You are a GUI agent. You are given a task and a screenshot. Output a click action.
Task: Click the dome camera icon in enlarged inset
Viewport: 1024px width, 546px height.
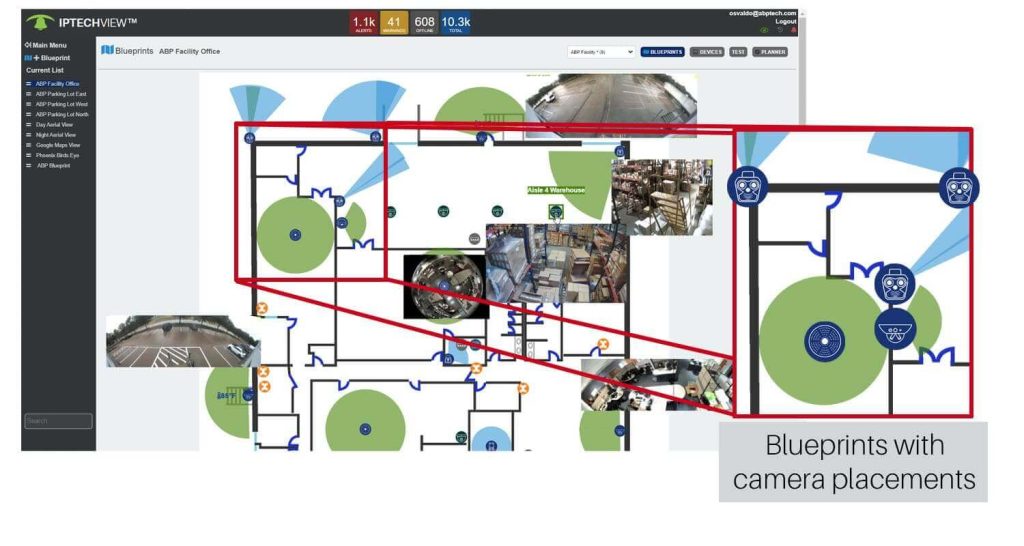tap(895, 328)
